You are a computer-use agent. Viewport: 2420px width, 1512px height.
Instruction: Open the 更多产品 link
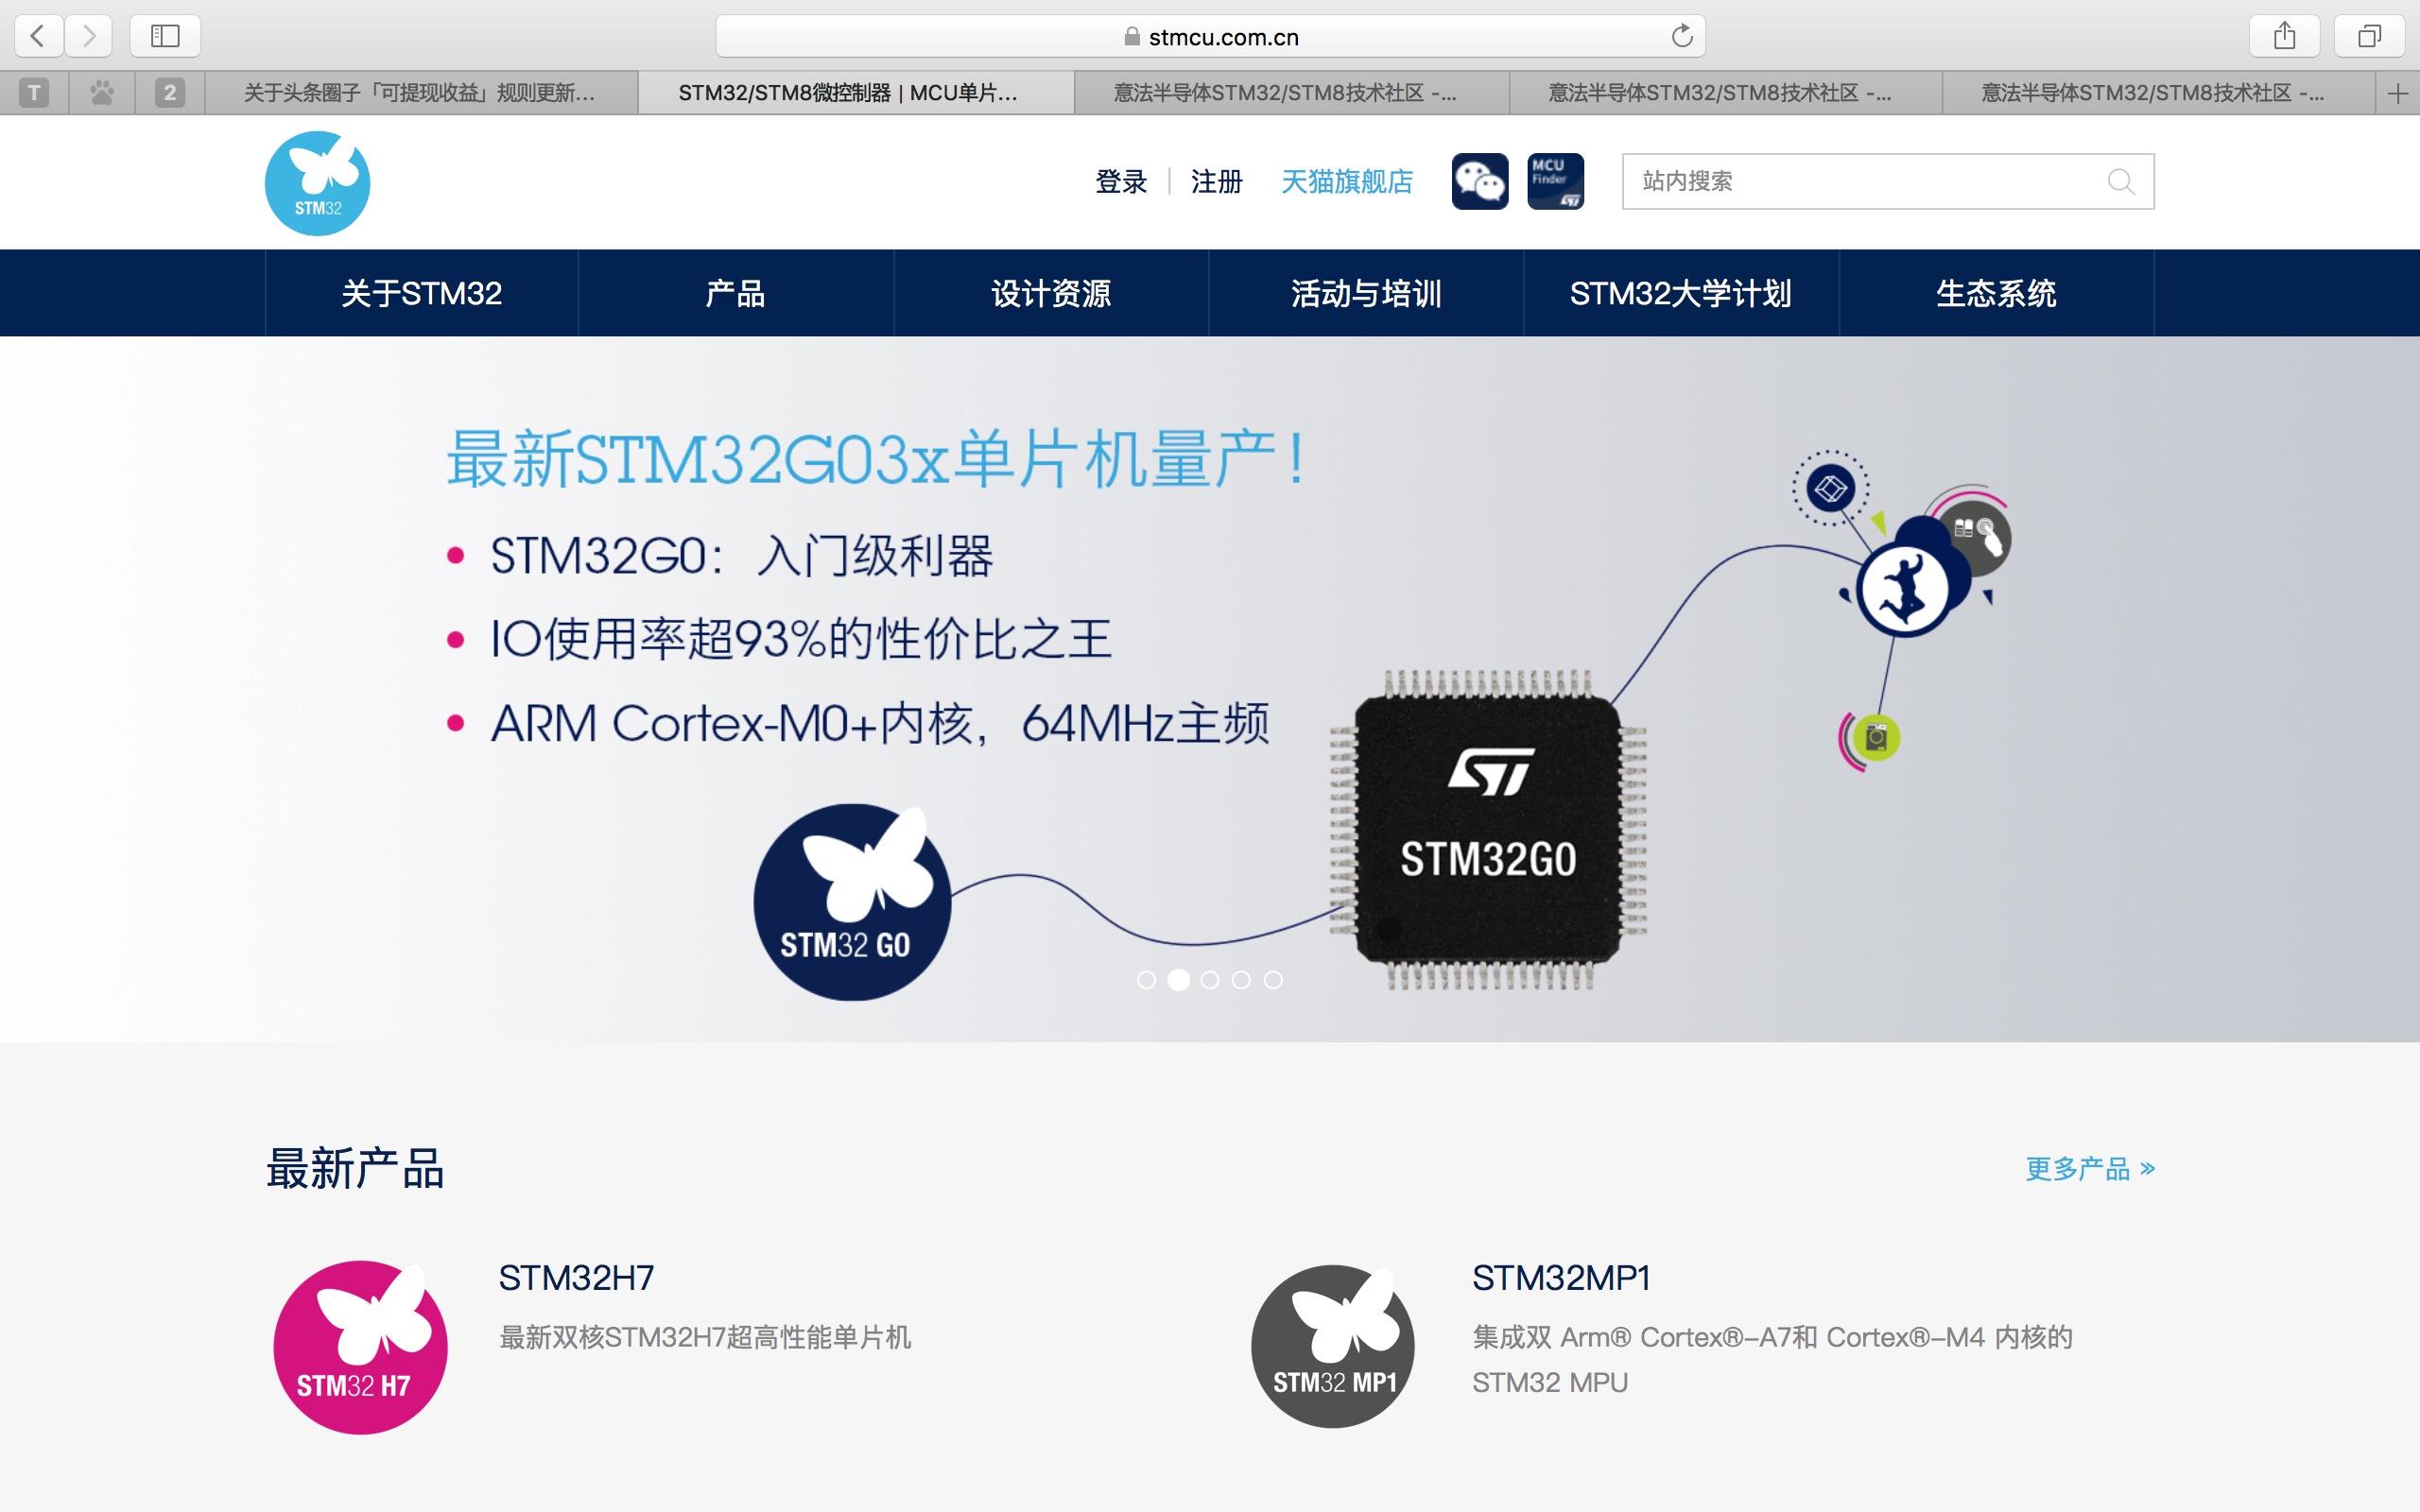coord(2089,1168)
